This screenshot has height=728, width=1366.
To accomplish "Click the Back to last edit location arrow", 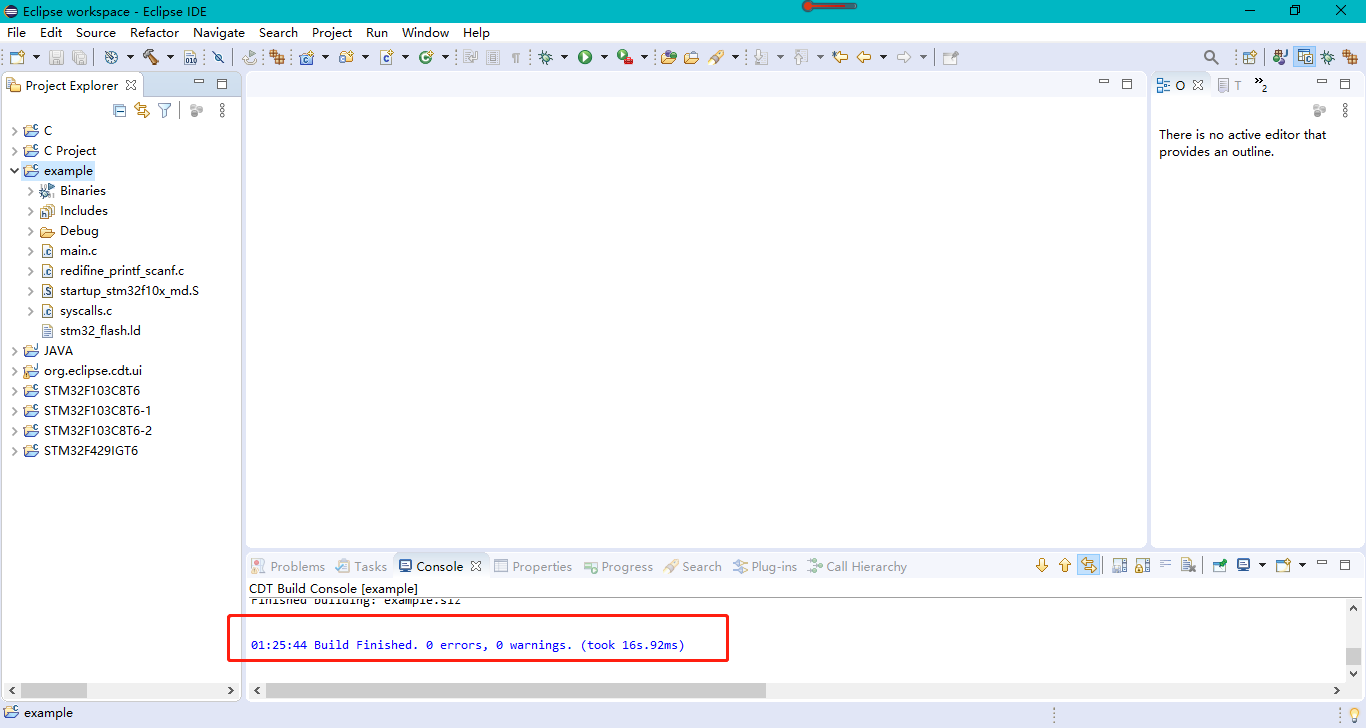I will (840, 57).
